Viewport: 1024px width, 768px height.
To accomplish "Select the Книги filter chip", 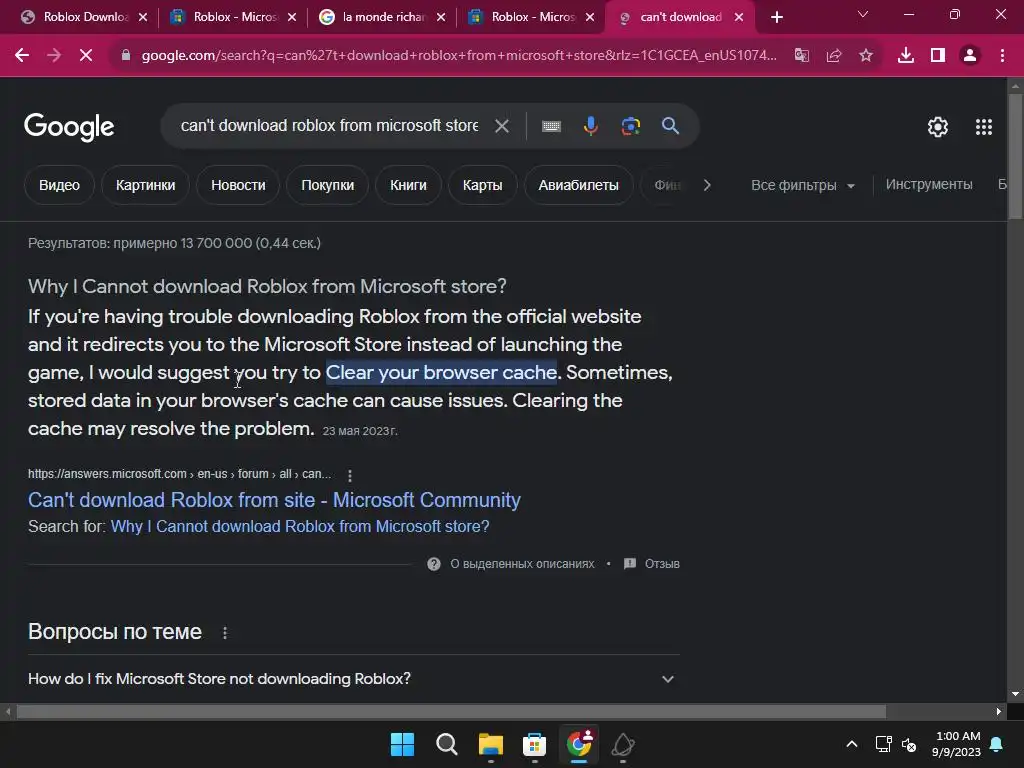I will (408, 185).
